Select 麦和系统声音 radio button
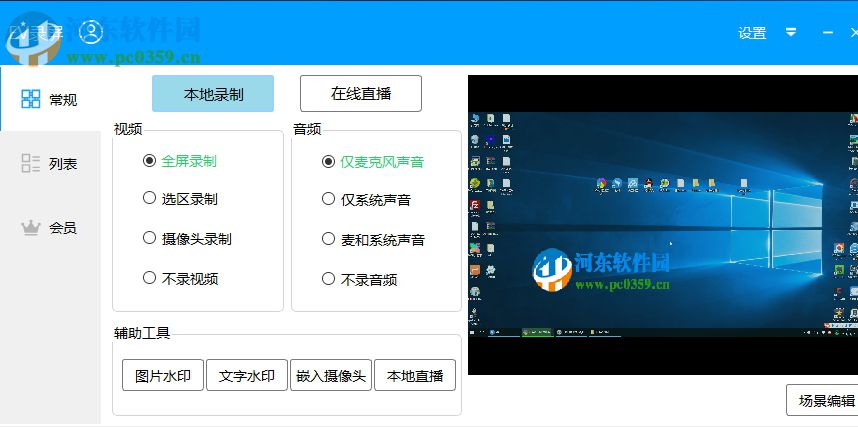This screenshot has height=427, width=858. (373, 239)
